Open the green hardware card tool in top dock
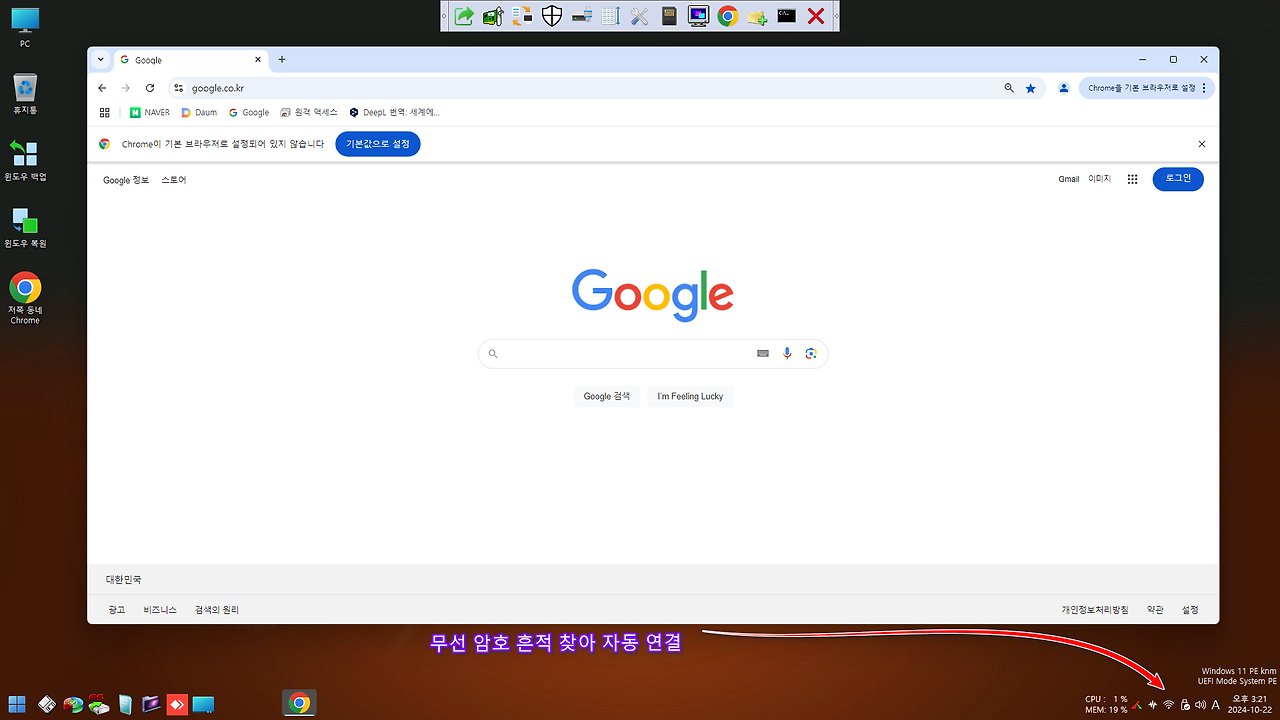This screenshot has height=720, width=1280. pyautogui.click(x=493, y=15)
